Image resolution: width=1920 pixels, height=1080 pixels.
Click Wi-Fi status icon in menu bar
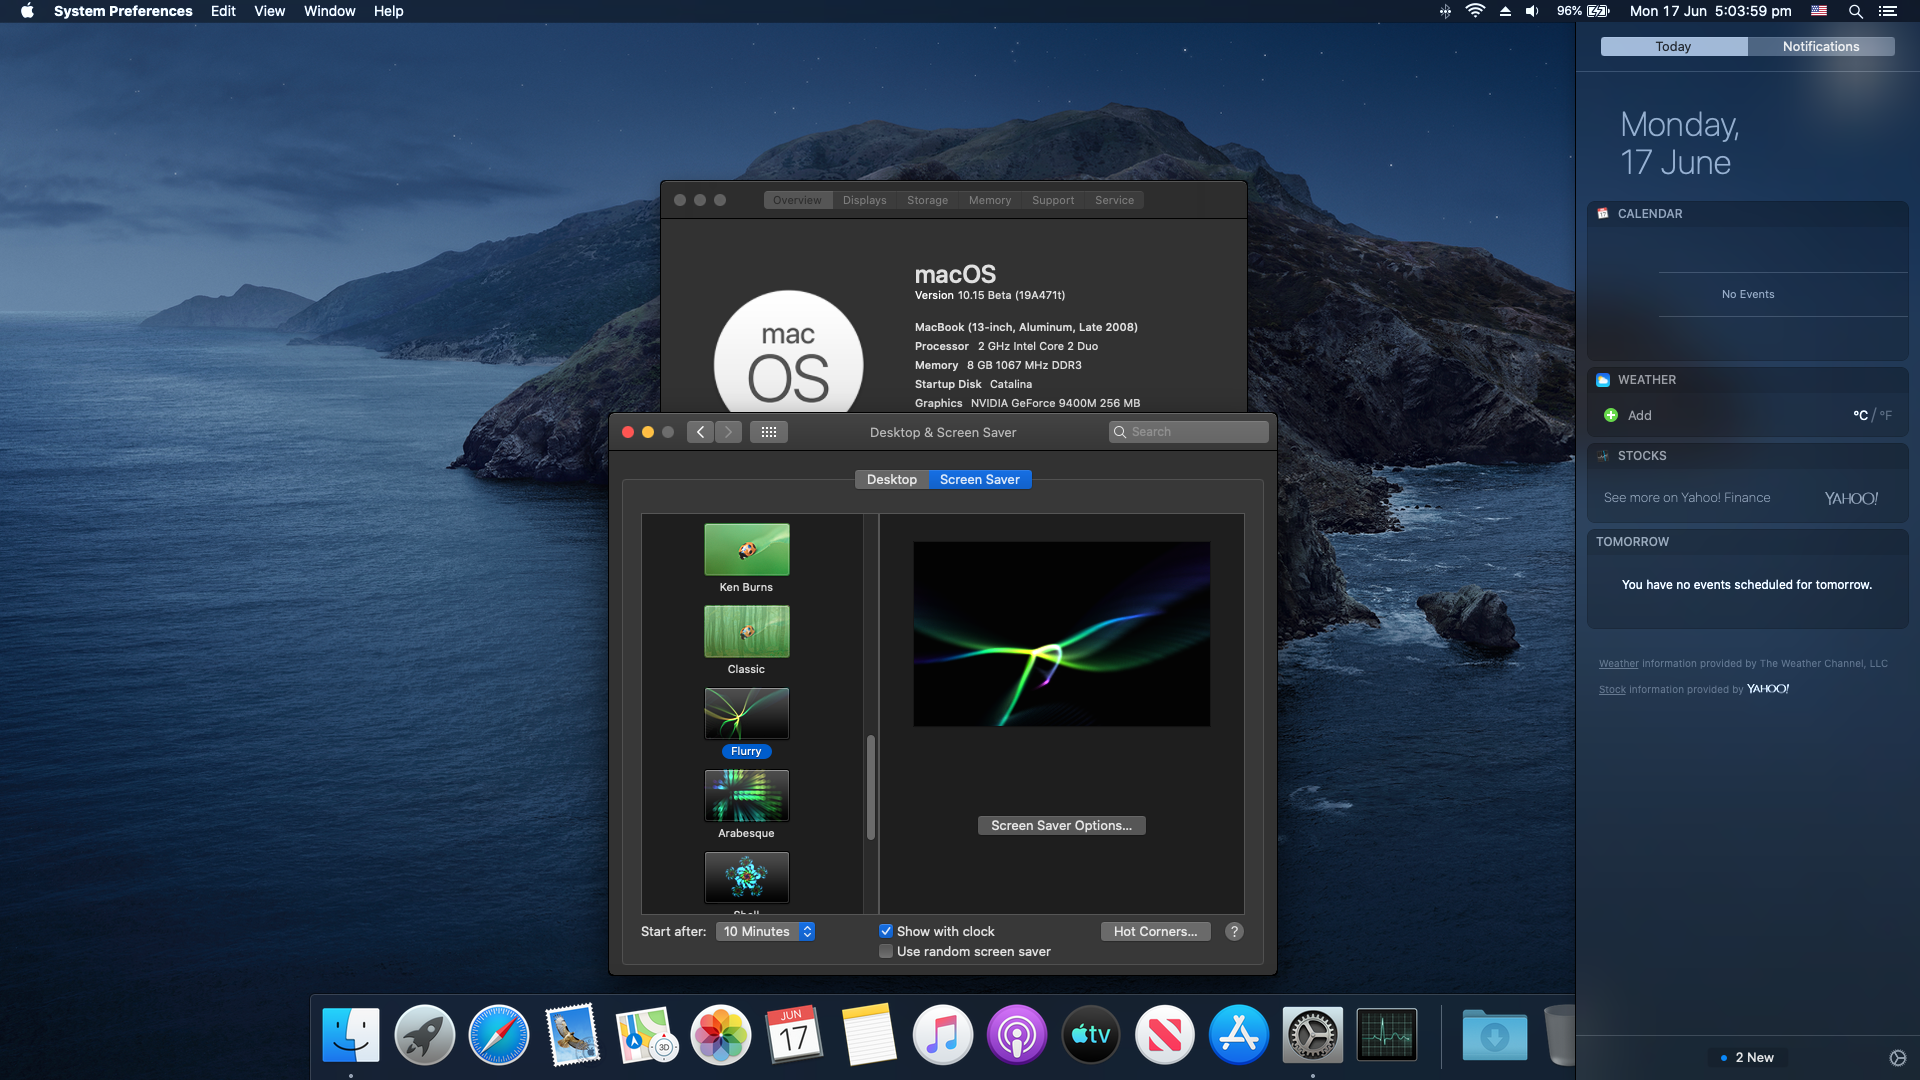[x=1475, y=11]
